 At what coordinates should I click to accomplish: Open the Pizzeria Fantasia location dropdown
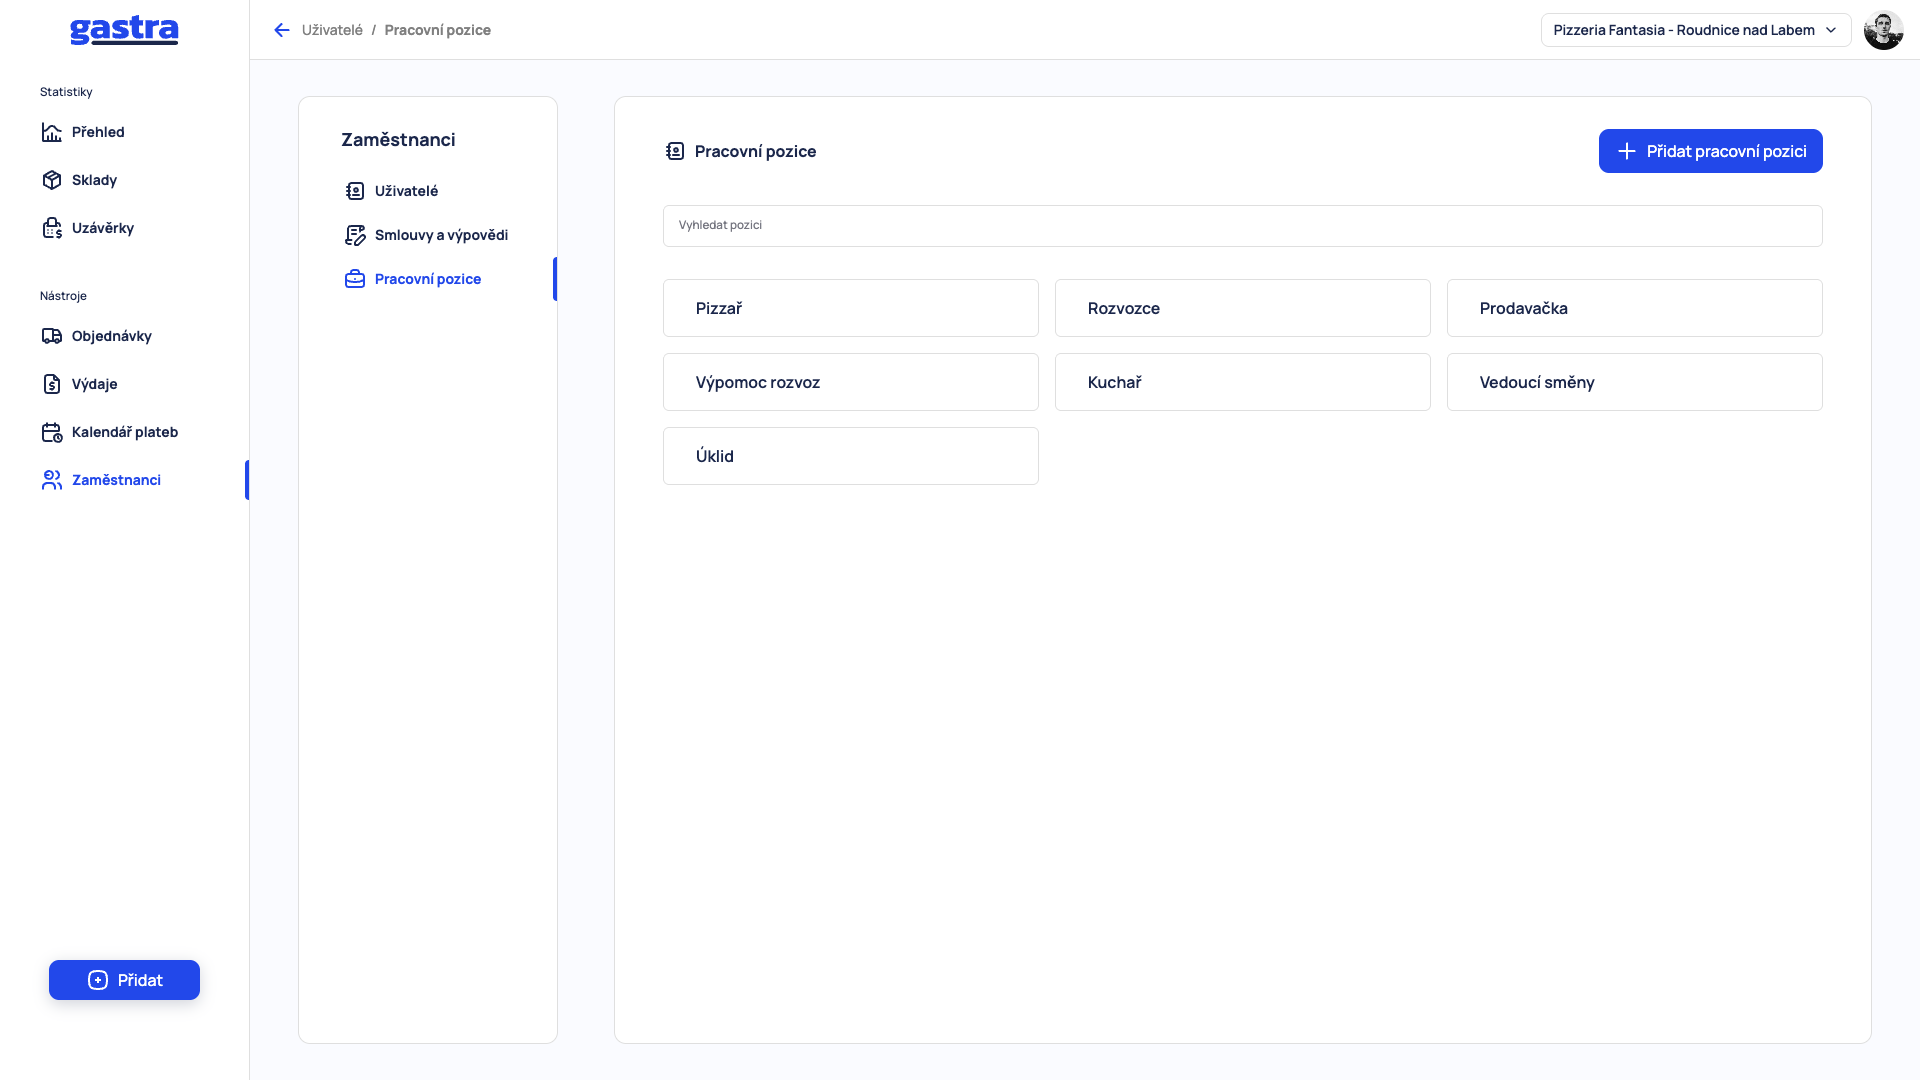click(1696, 30)
